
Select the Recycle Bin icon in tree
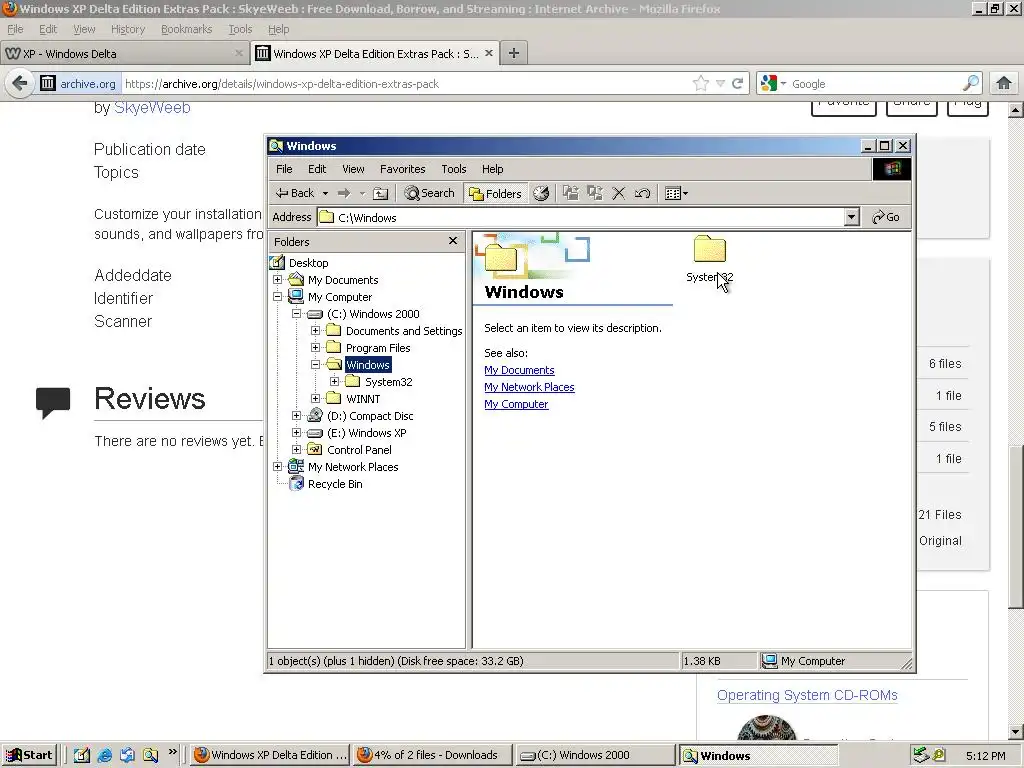coord(296,483)
